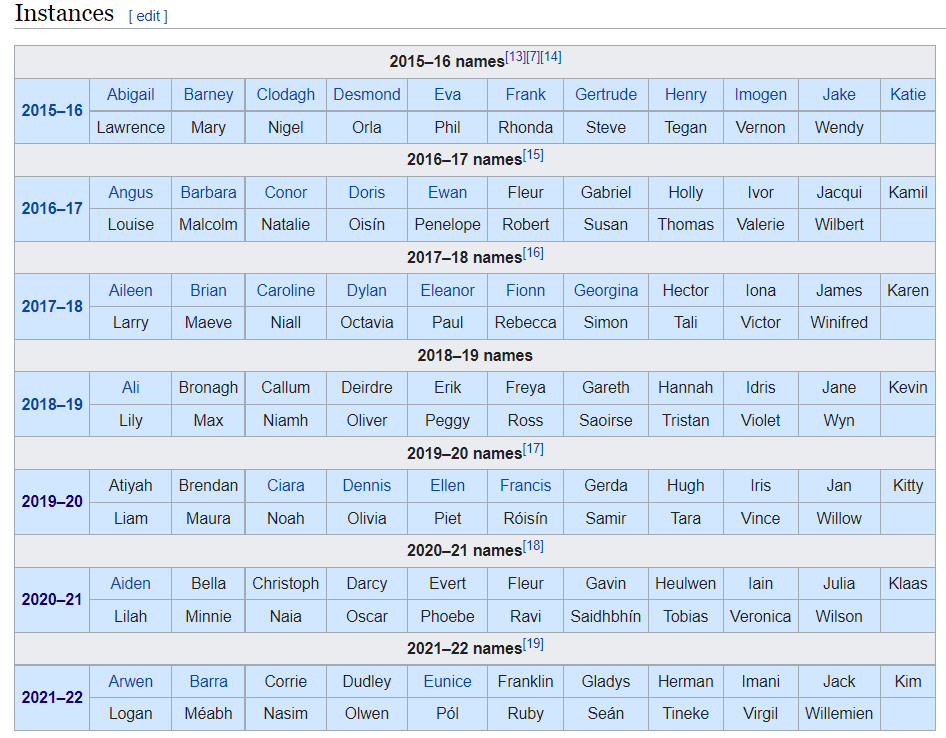This screenshot has height=738, width=946.
Task: Click the Katie storm link
Action: click(x=907, y=95)
